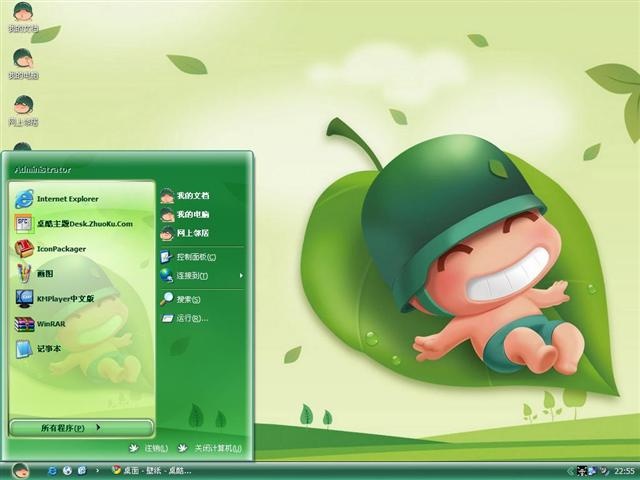Open Internet Explorer from start menu
640x480 pixels.
coord(82,199)
